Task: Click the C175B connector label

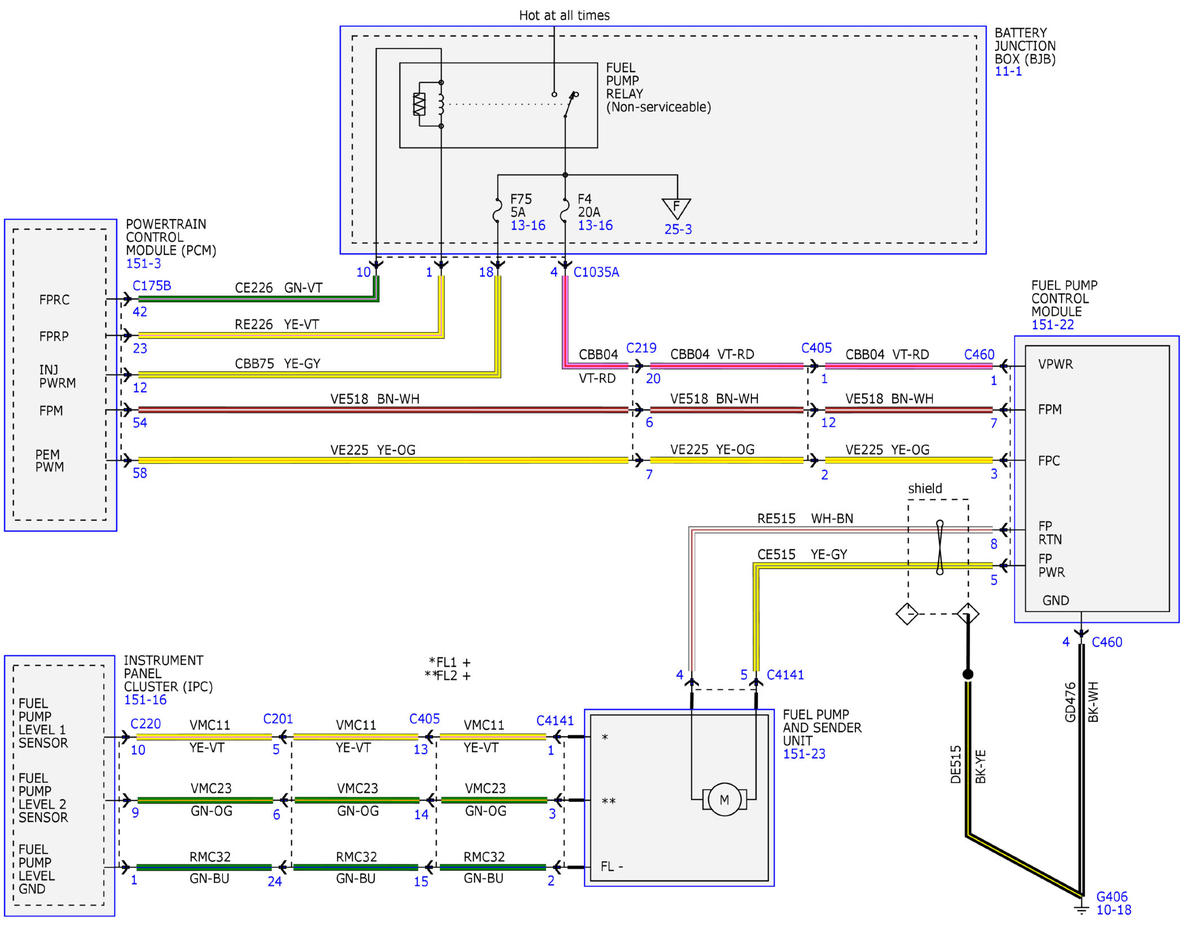Action: coord(151,285)
